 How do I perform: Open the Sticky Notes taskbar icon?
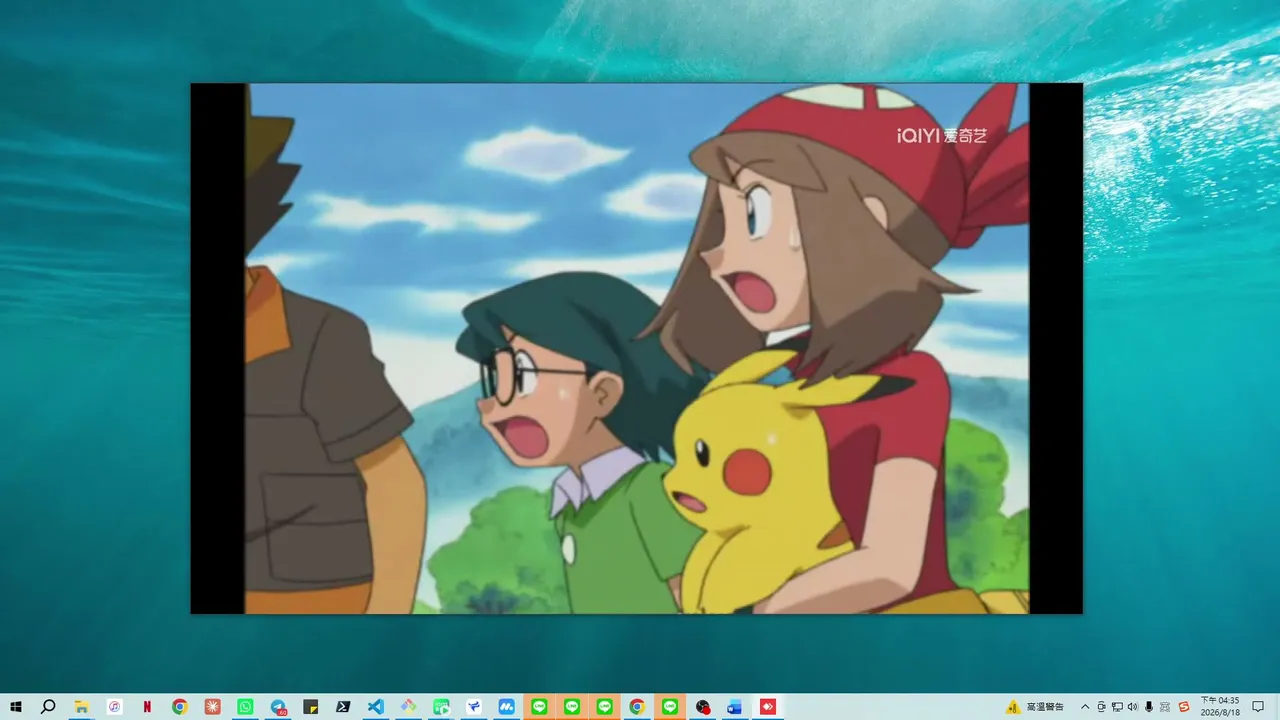pos(310,706)
